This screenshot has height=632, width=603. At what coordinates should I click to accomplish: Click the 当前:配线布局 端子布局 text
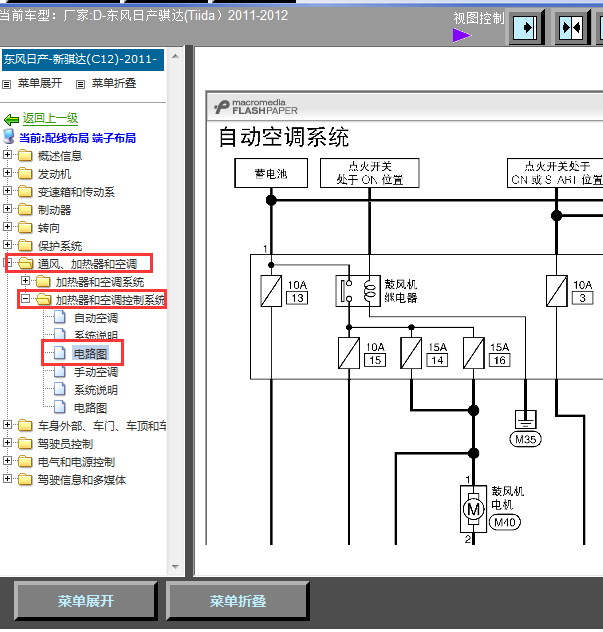[x=77, y=138]
